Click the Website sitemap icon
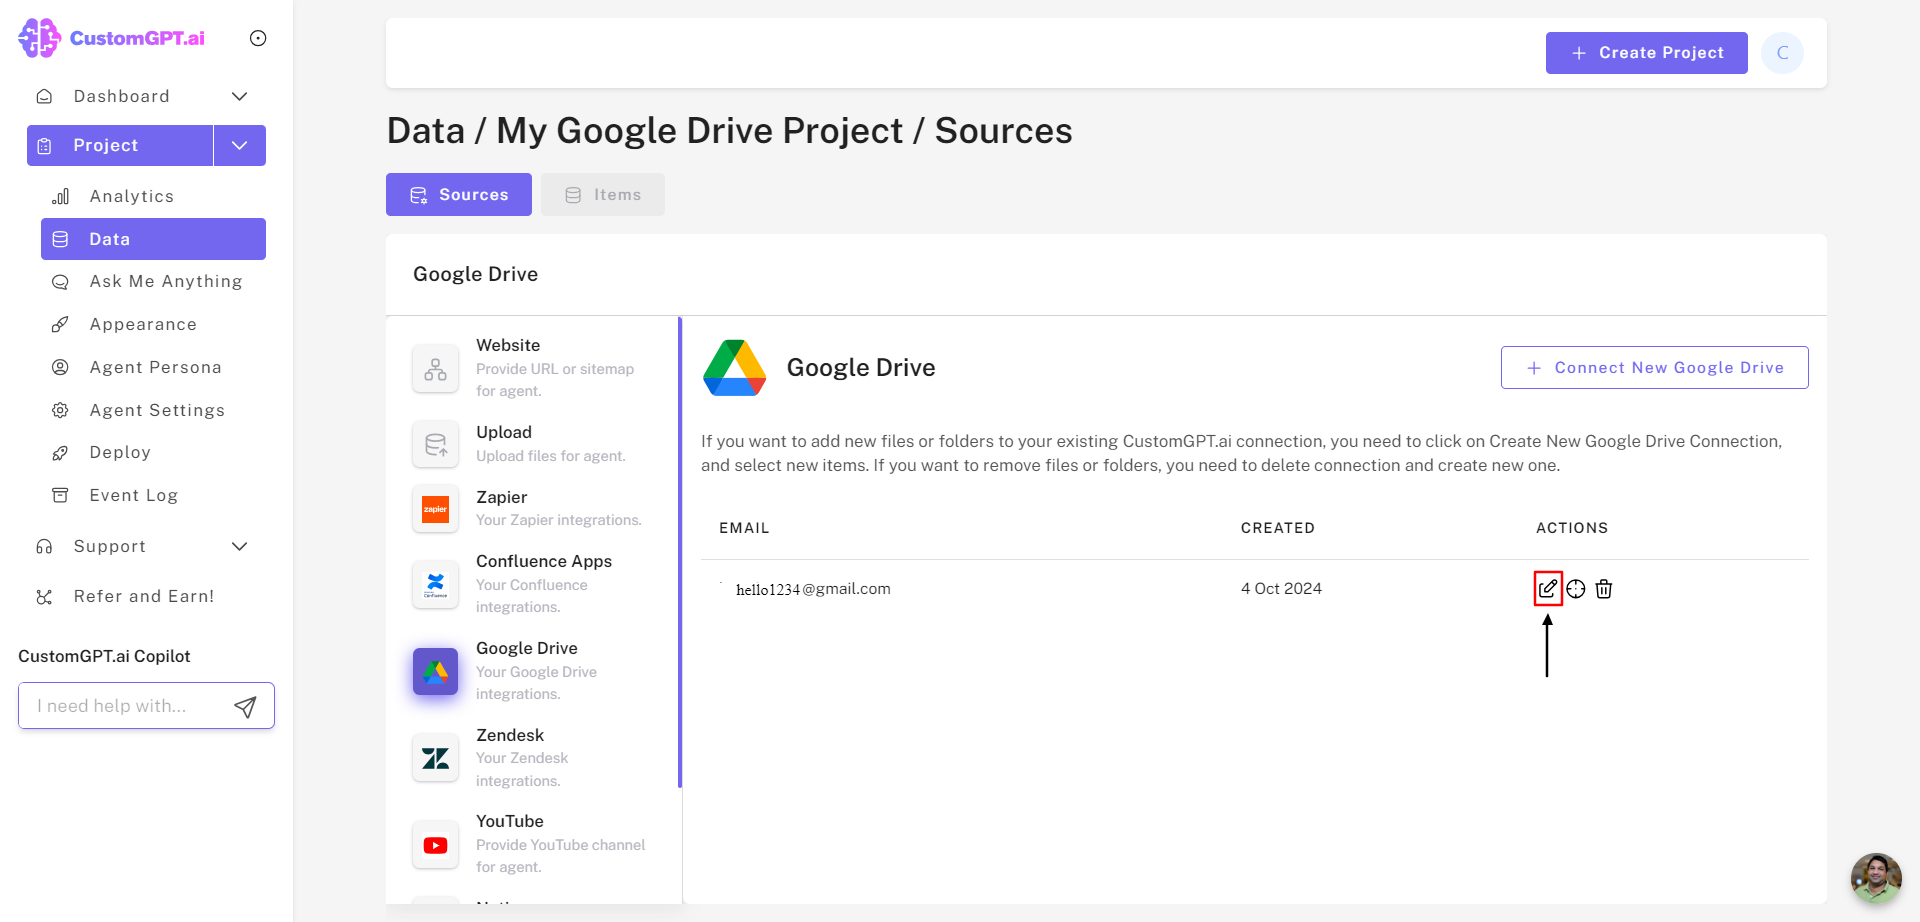Image resolution: width=1920 pixels, height=922 pixels. [435, 368]
